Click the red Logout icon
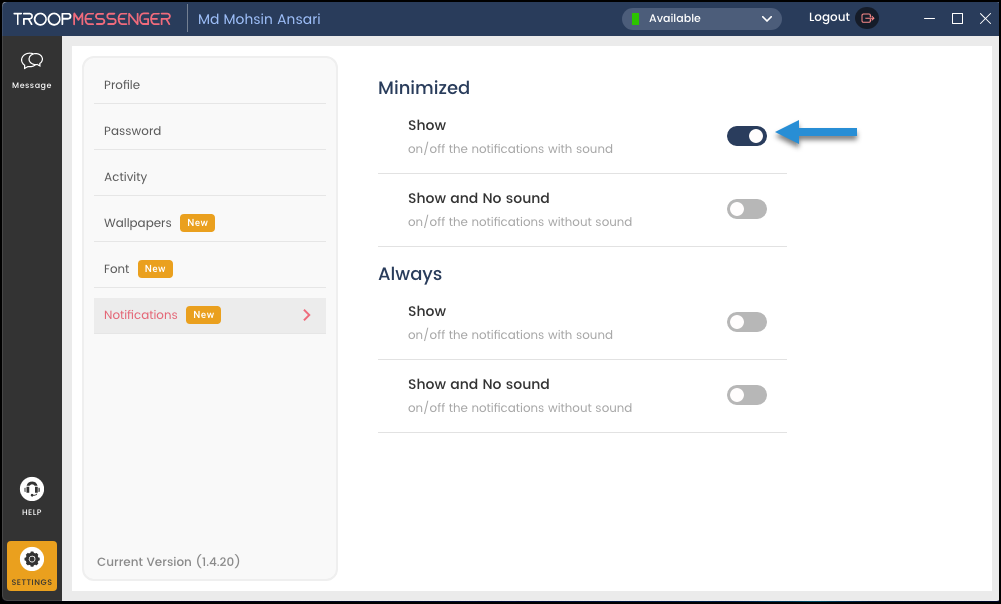 point(867,18)
